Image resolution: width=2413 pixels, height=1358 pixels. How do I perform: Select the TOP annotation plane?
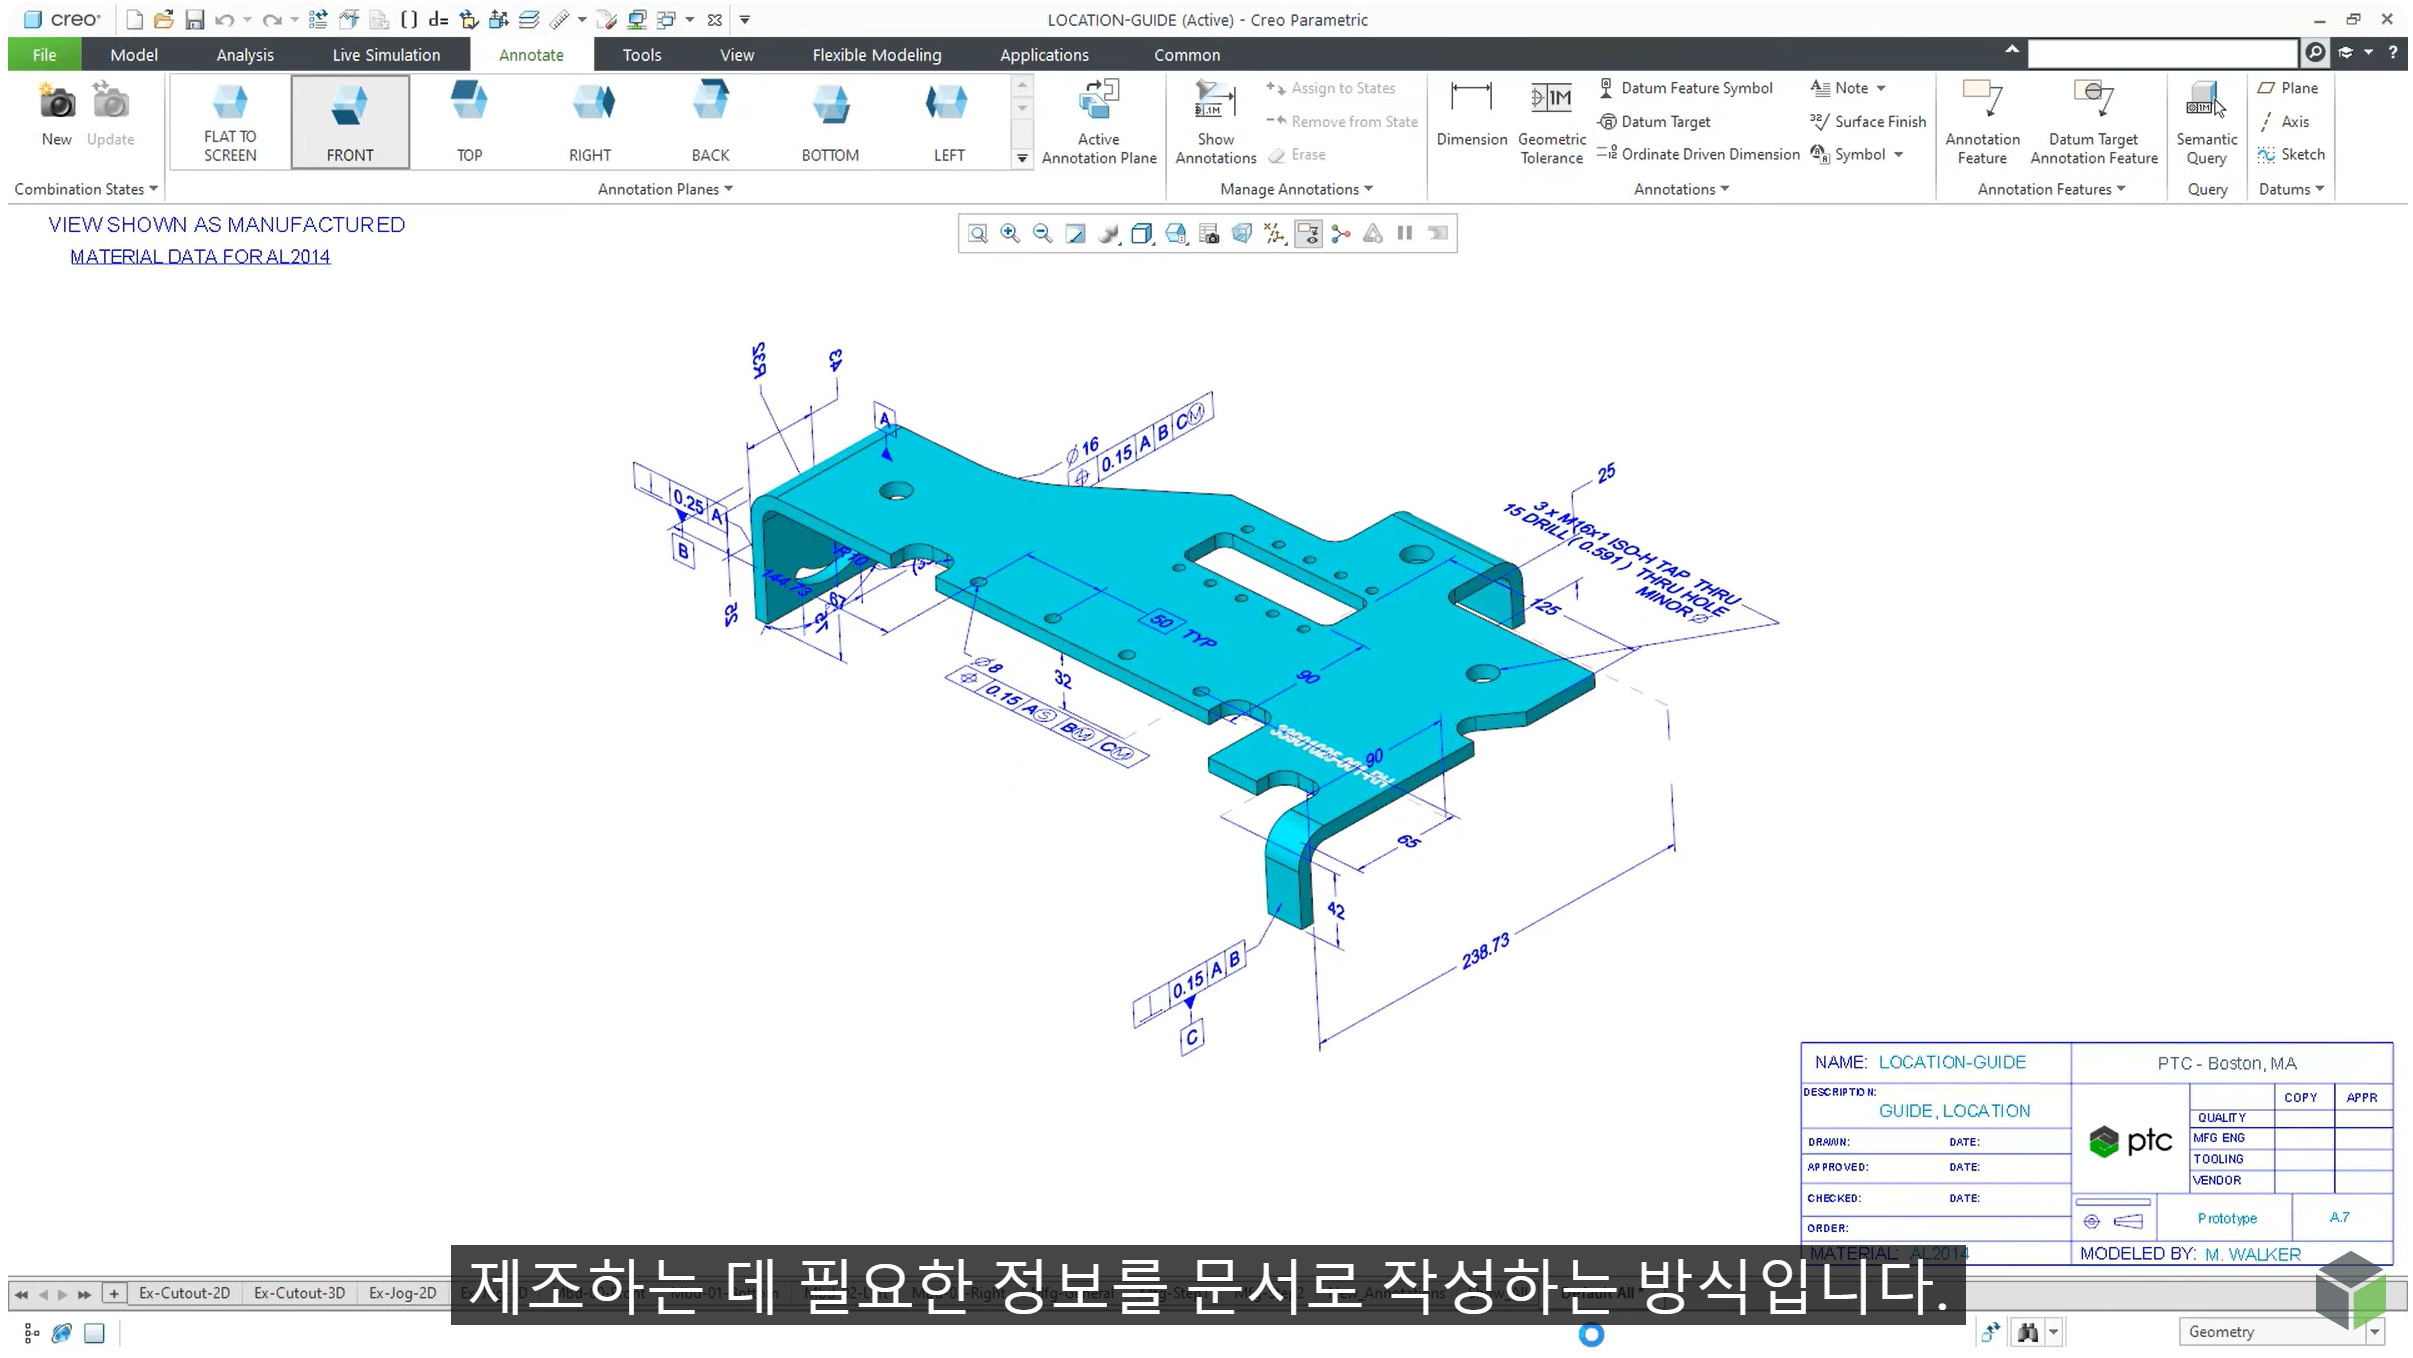(469, 122)
